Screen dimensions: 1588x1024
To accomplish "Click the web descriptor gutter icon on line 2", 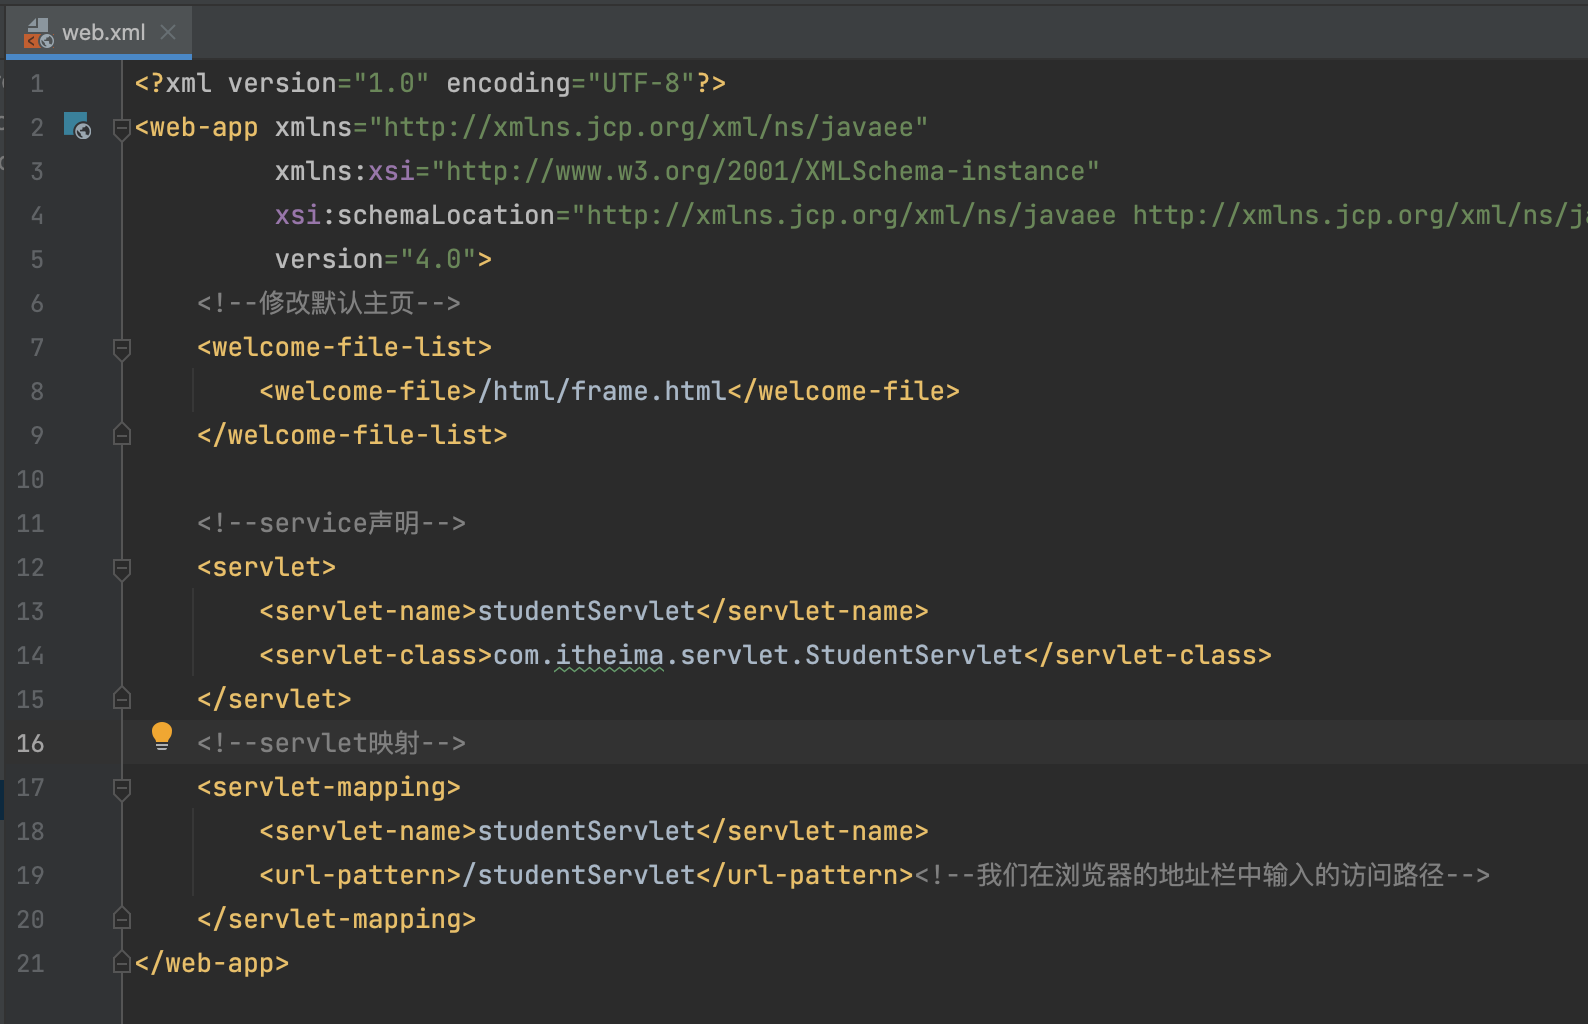I will click(77, 126).
